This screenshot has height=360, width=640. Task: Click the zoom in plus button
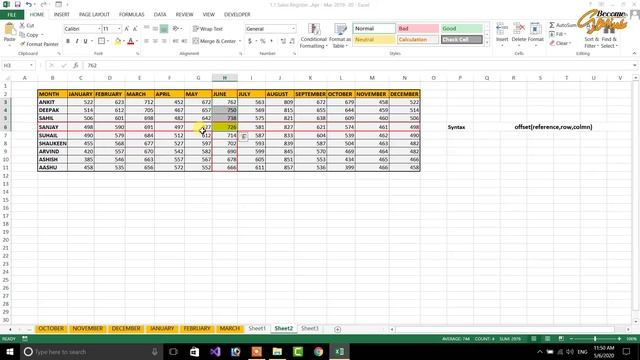coord(619,339)
